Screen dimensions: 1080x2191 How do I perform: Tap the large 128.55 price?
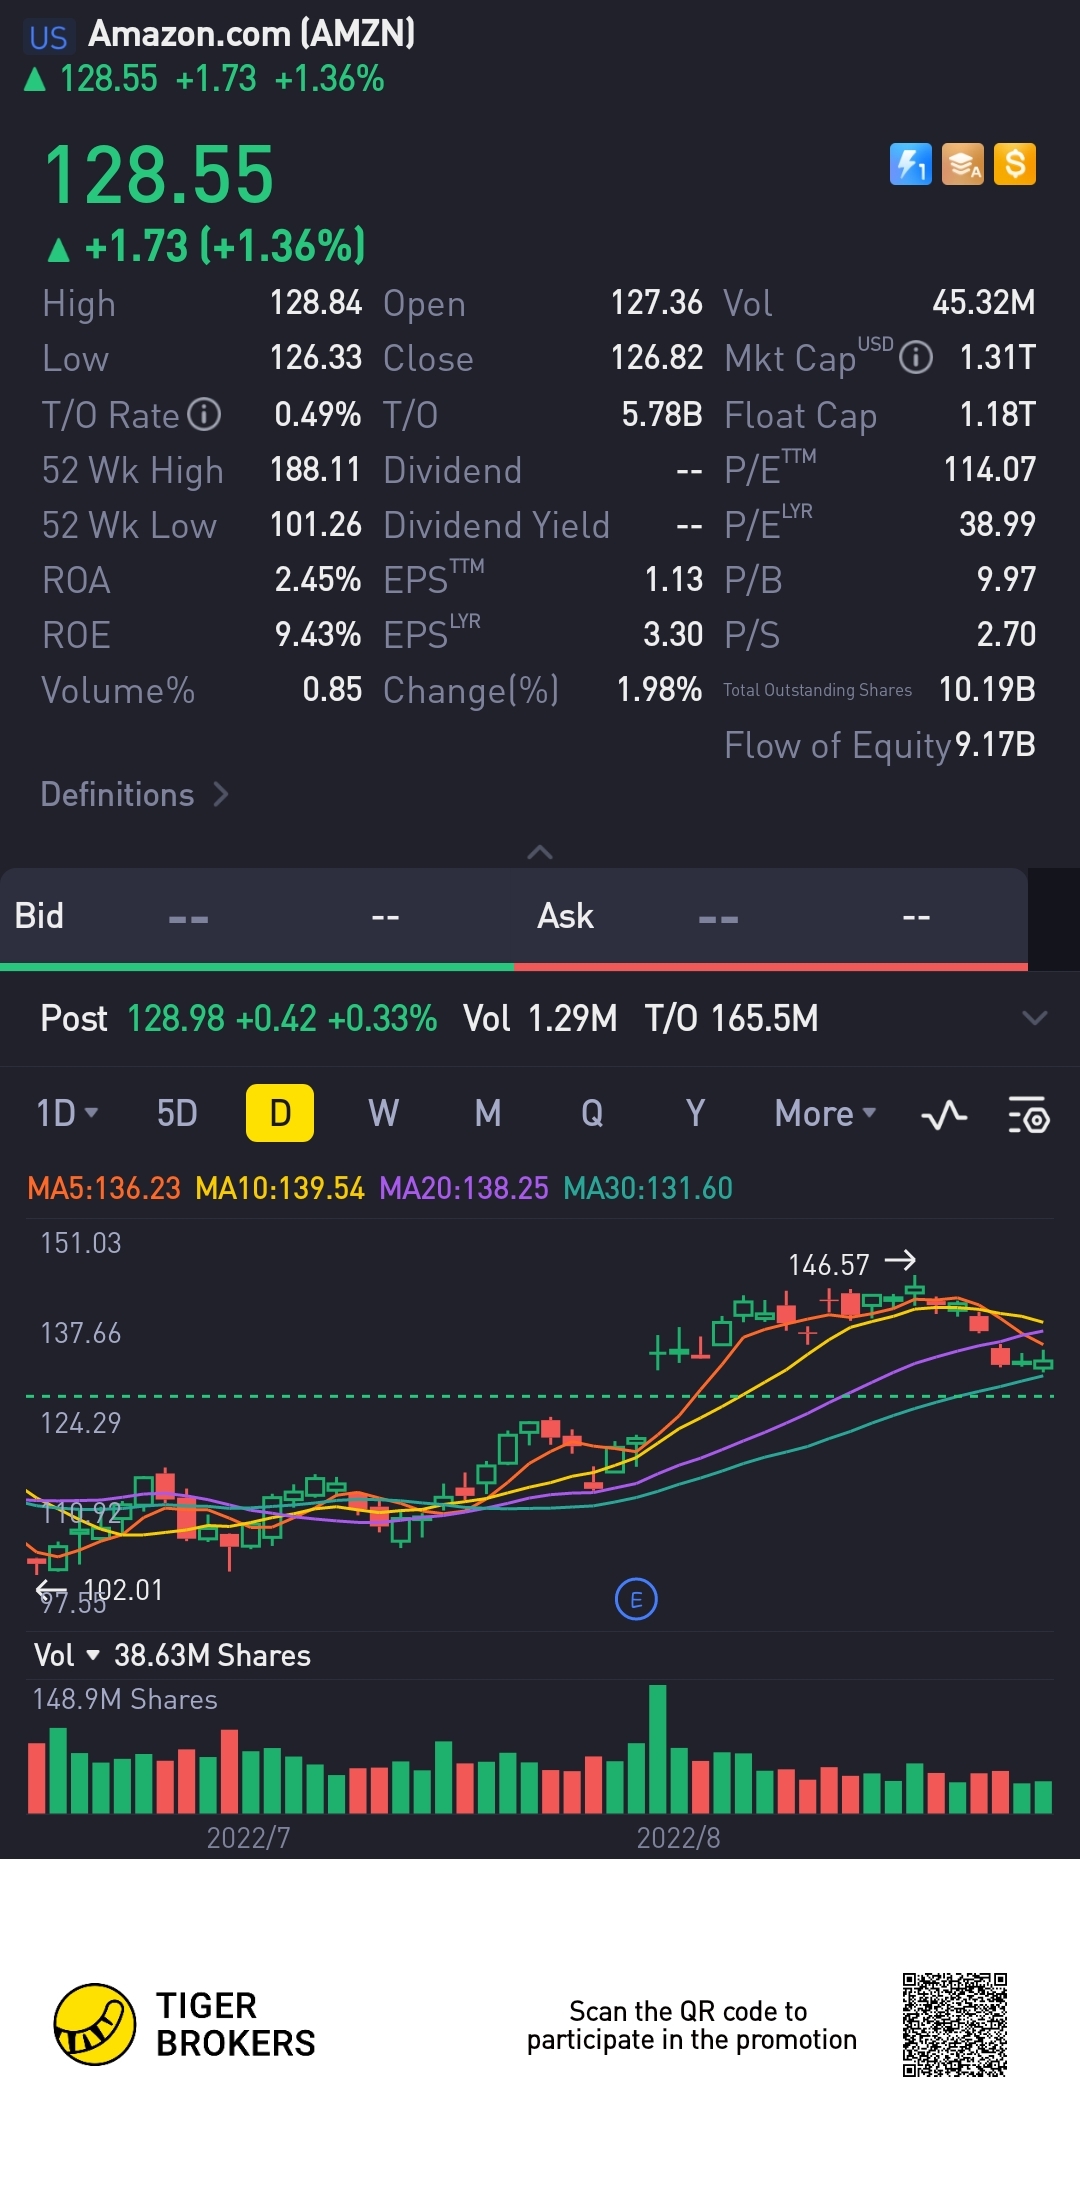pos(159,175)
